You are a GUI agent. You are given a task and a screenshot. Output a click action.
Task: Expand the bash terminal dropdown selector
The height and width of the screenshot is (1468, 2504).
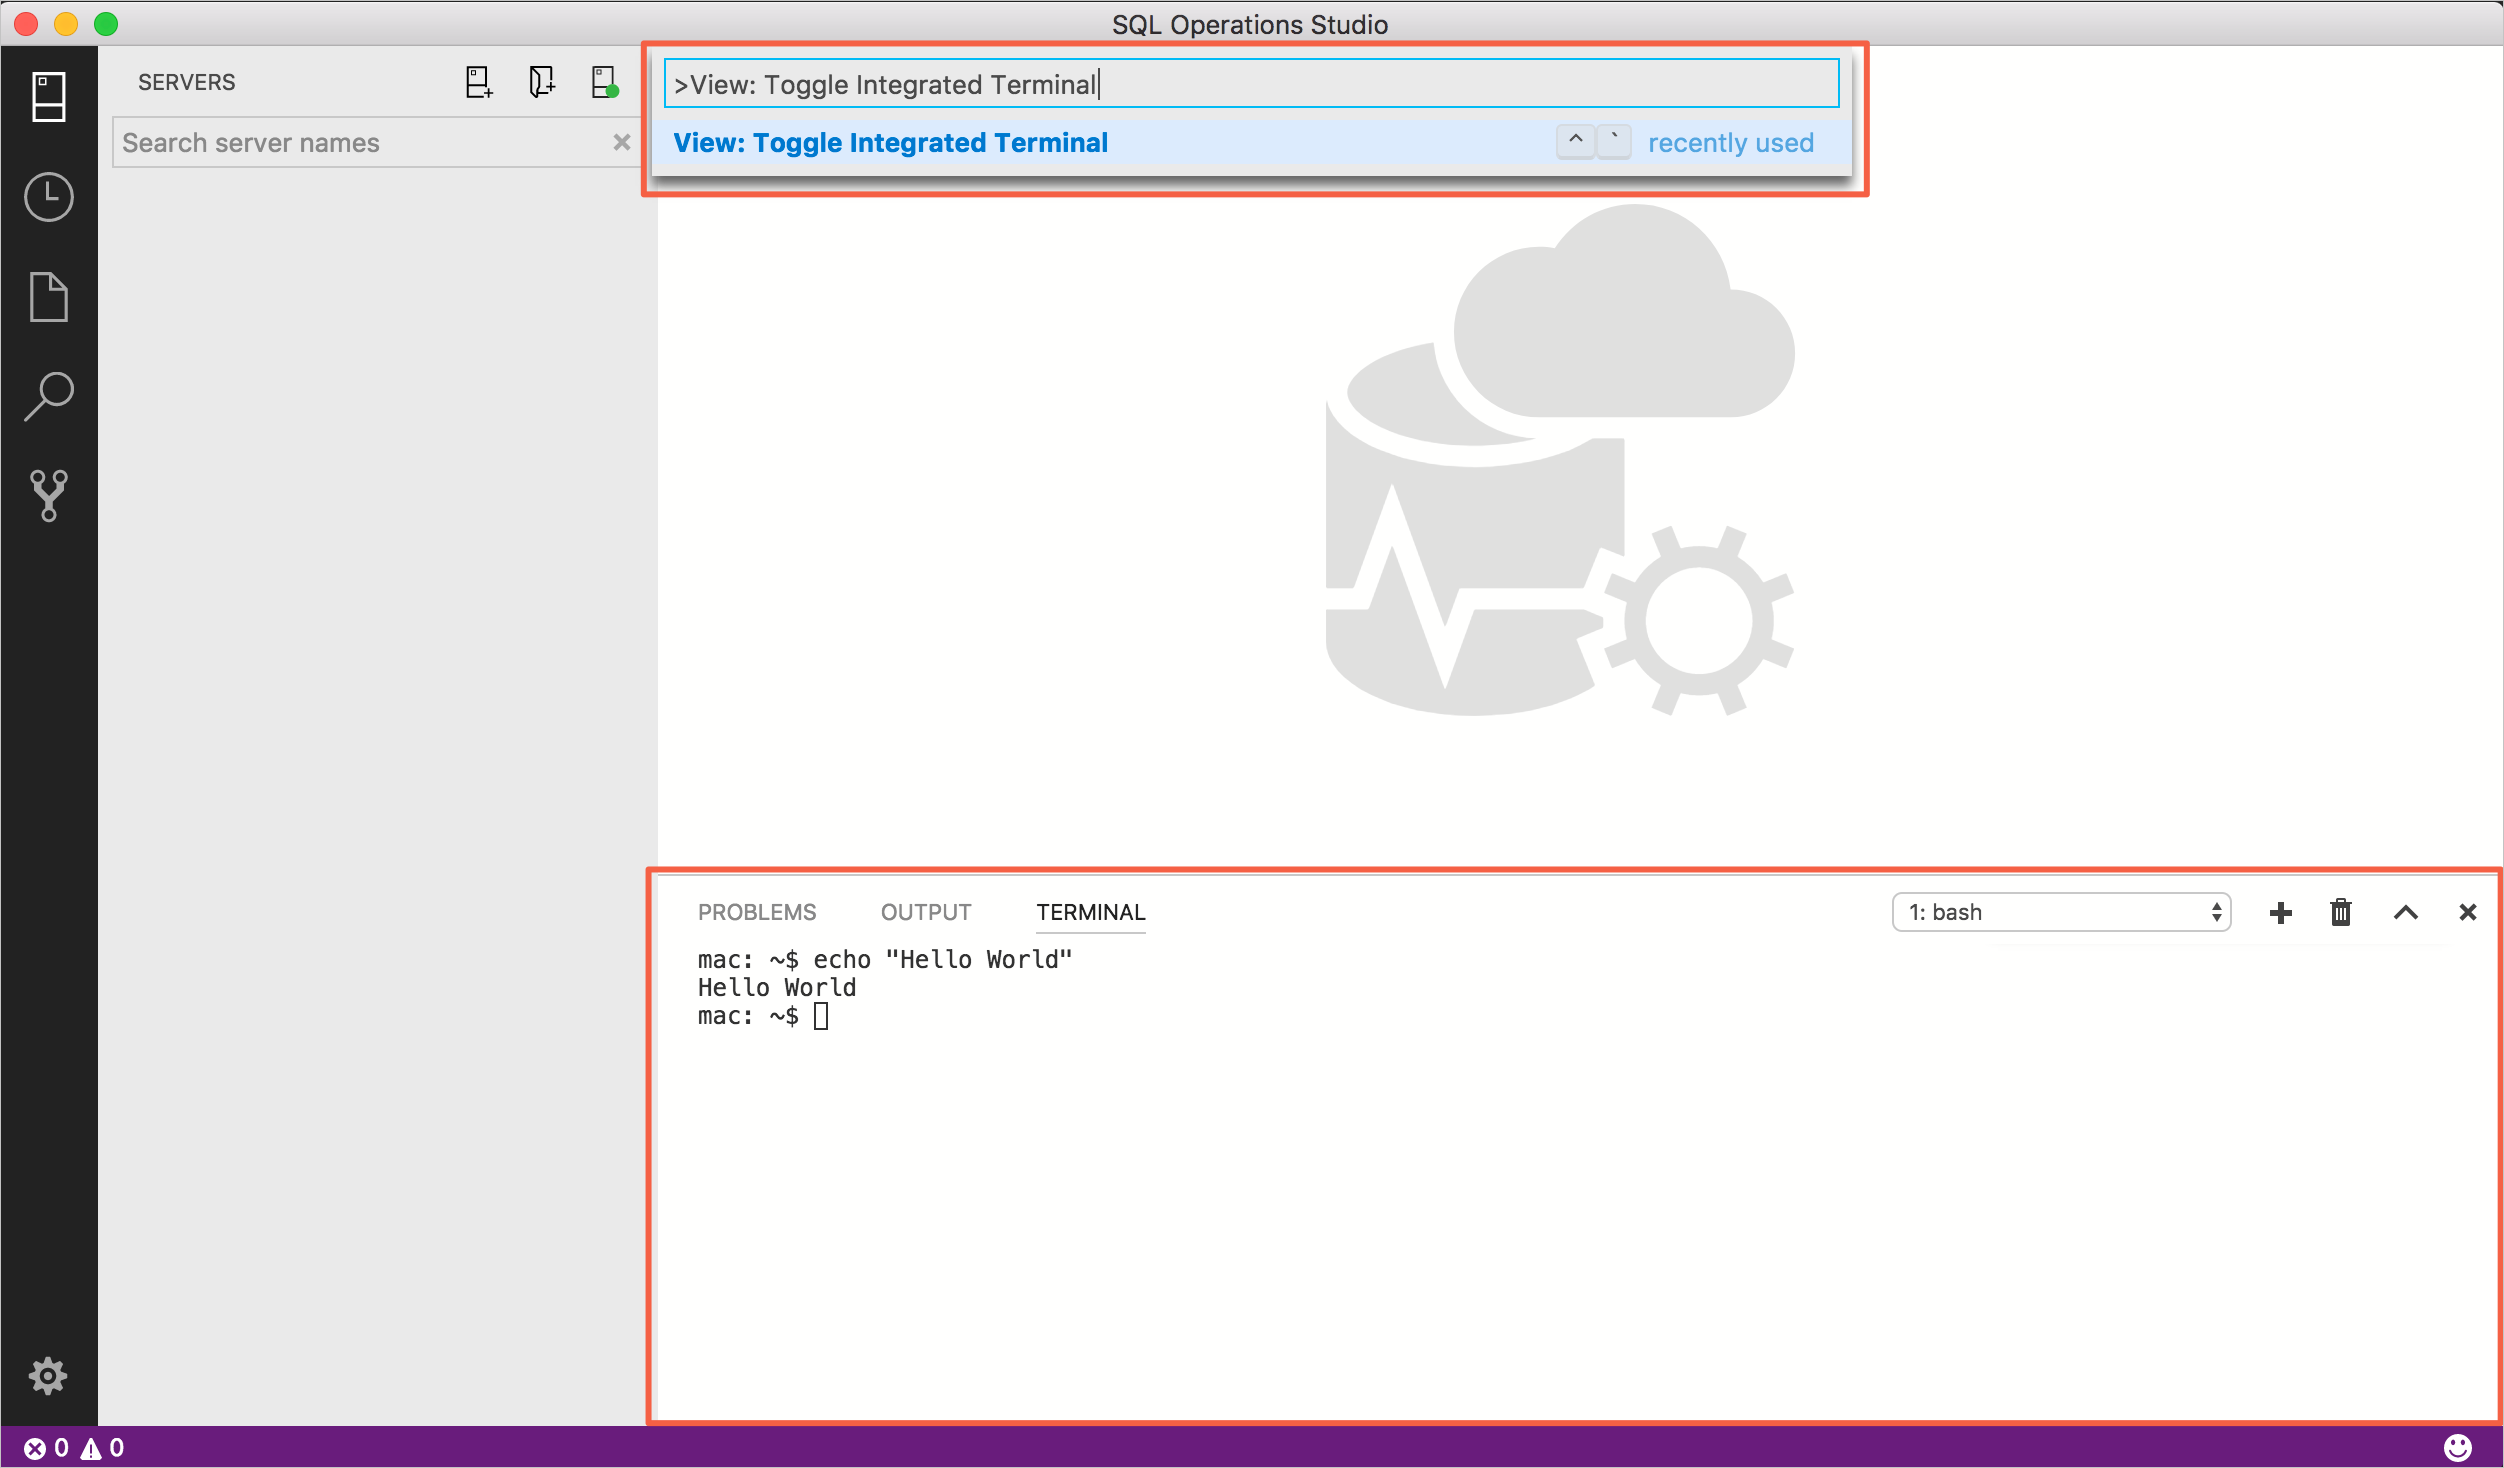coord(2064,912)
